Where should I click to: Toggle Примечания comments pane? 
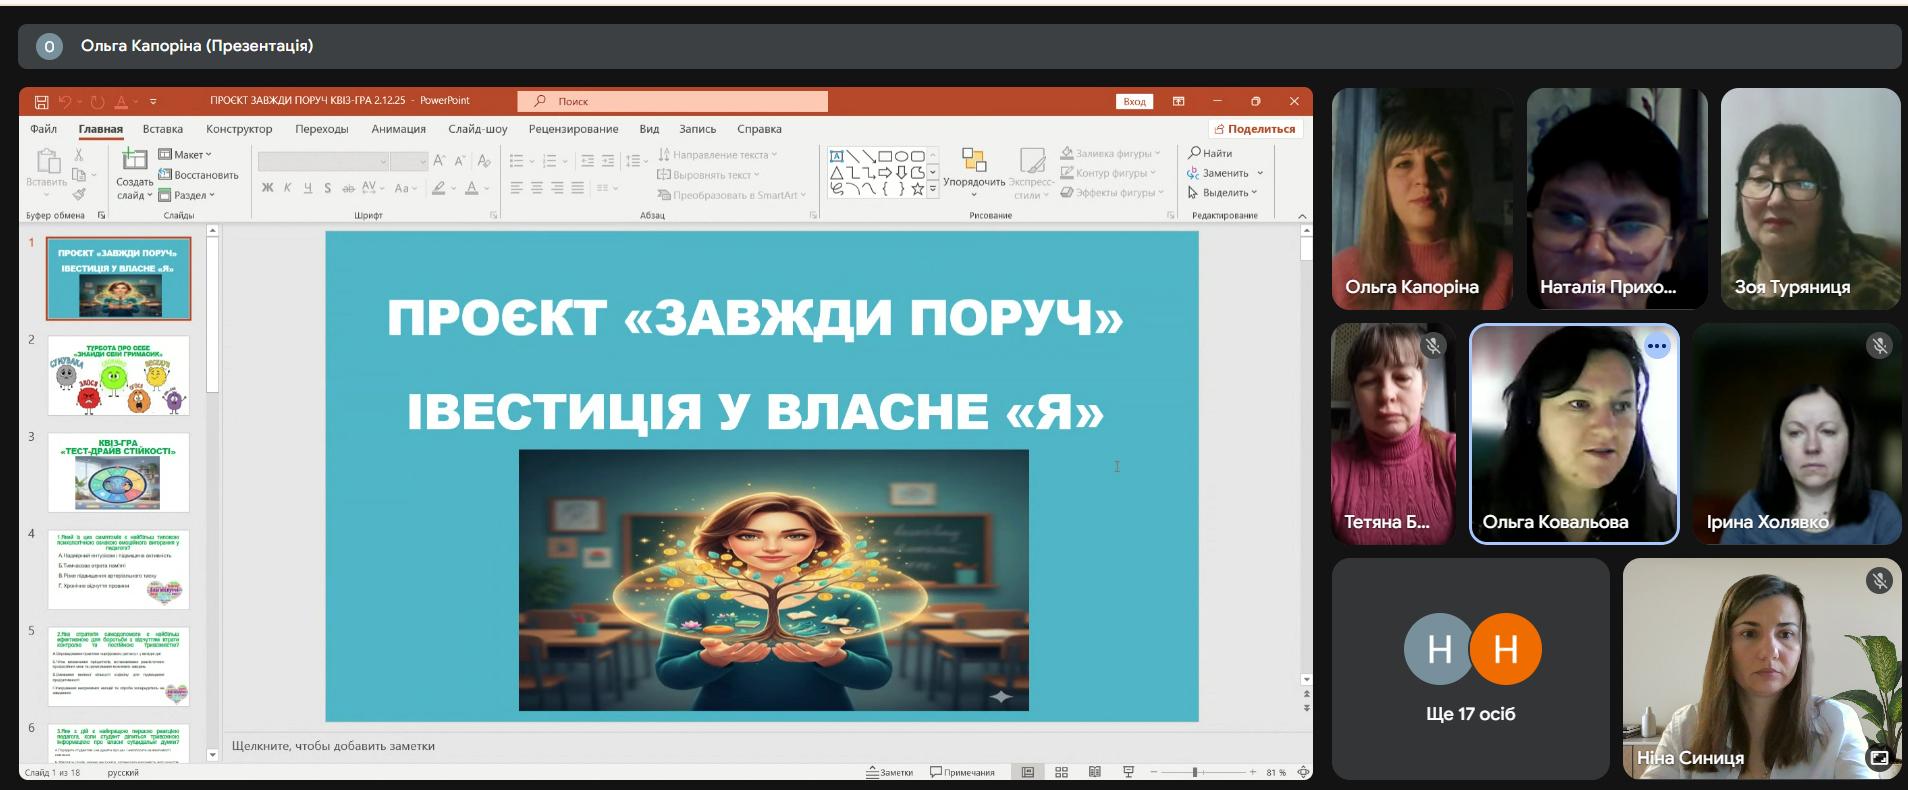pos(962,772)
